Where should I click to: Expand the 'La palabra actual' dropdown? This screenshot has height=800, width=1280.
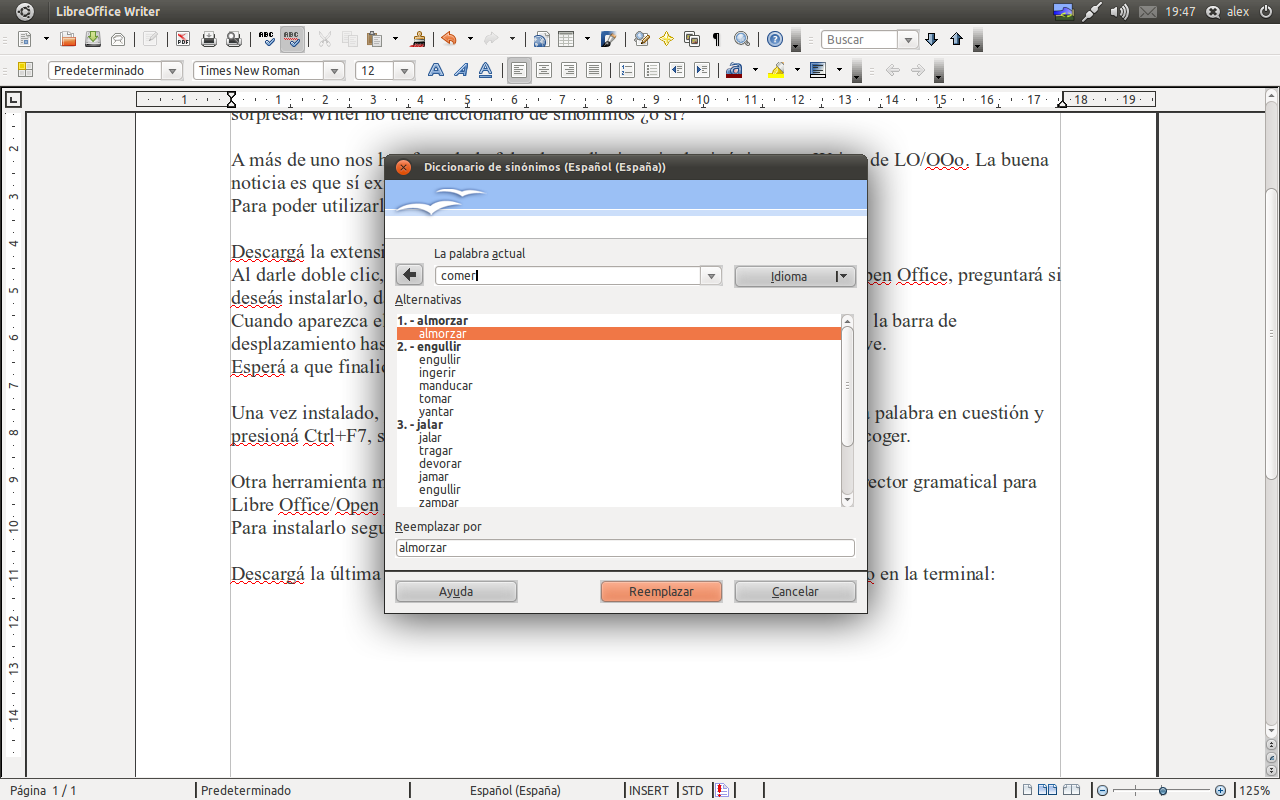tap(711, 275)
